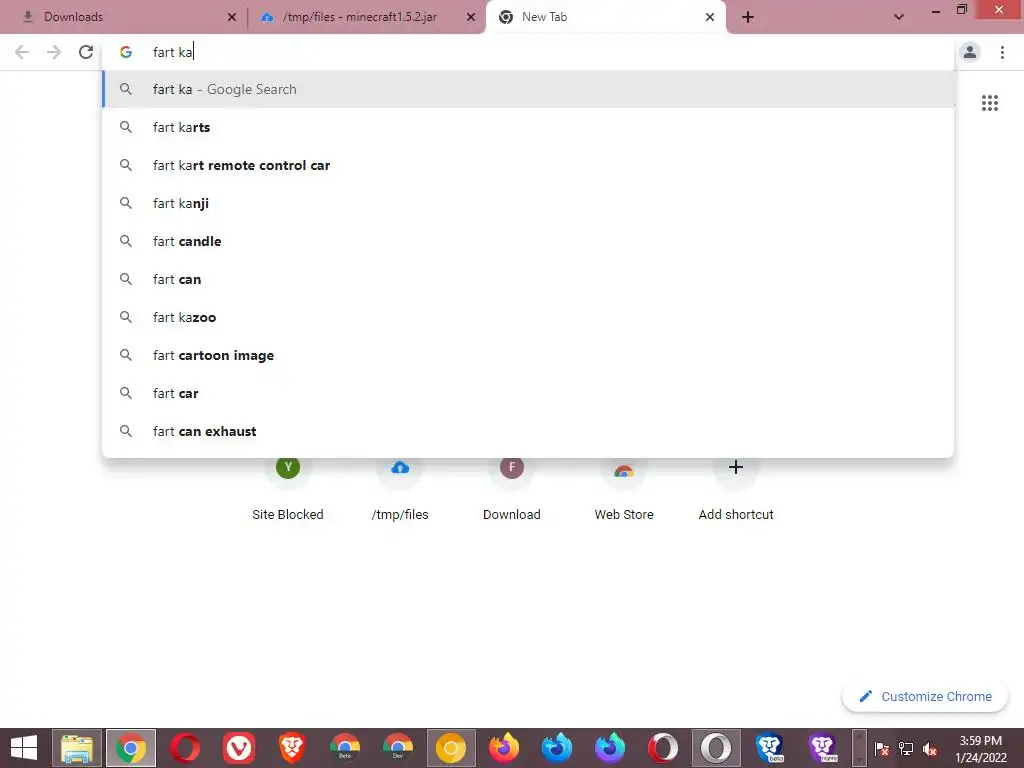Open a new browser tab with plus

[748, 17]
